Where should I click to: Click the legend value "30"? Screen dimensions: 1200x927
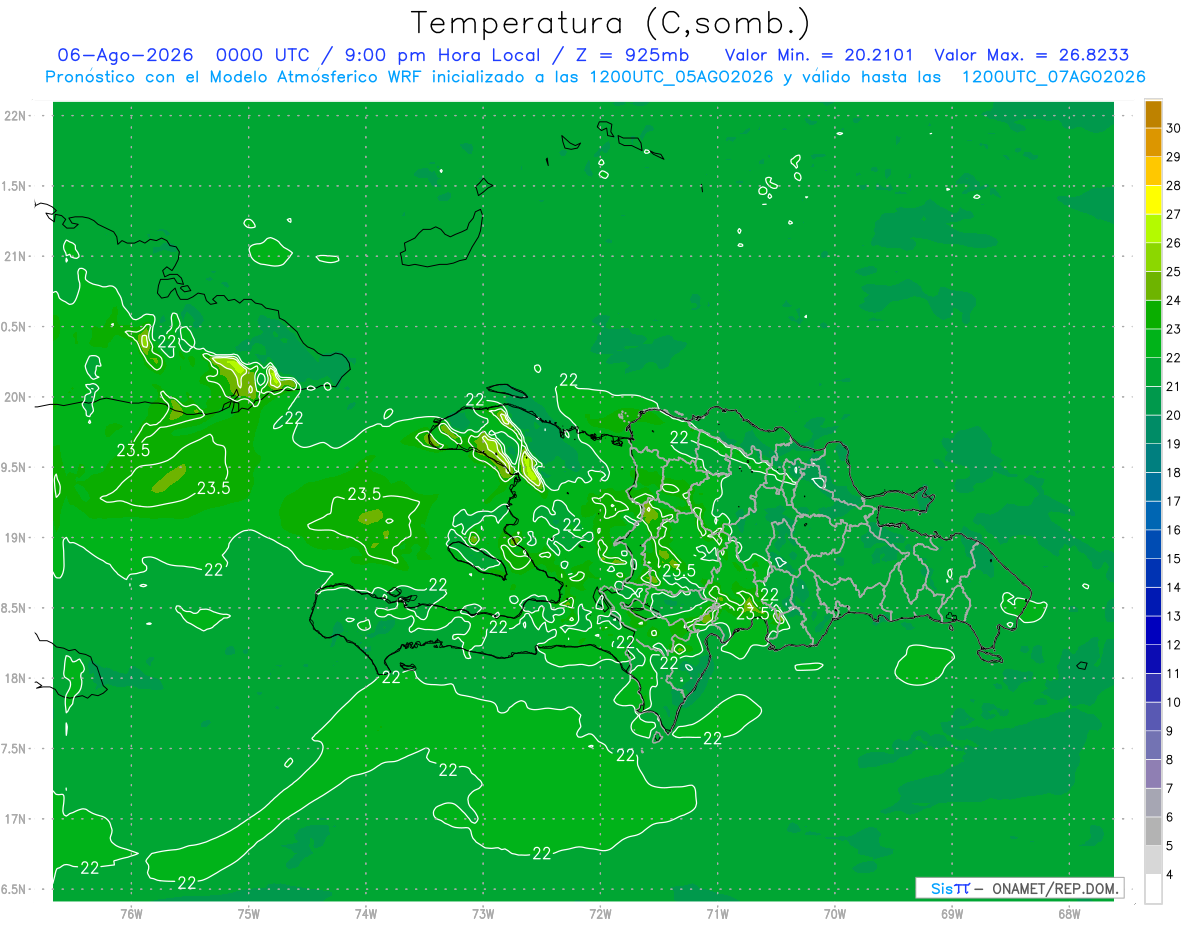pos(1175,128)
